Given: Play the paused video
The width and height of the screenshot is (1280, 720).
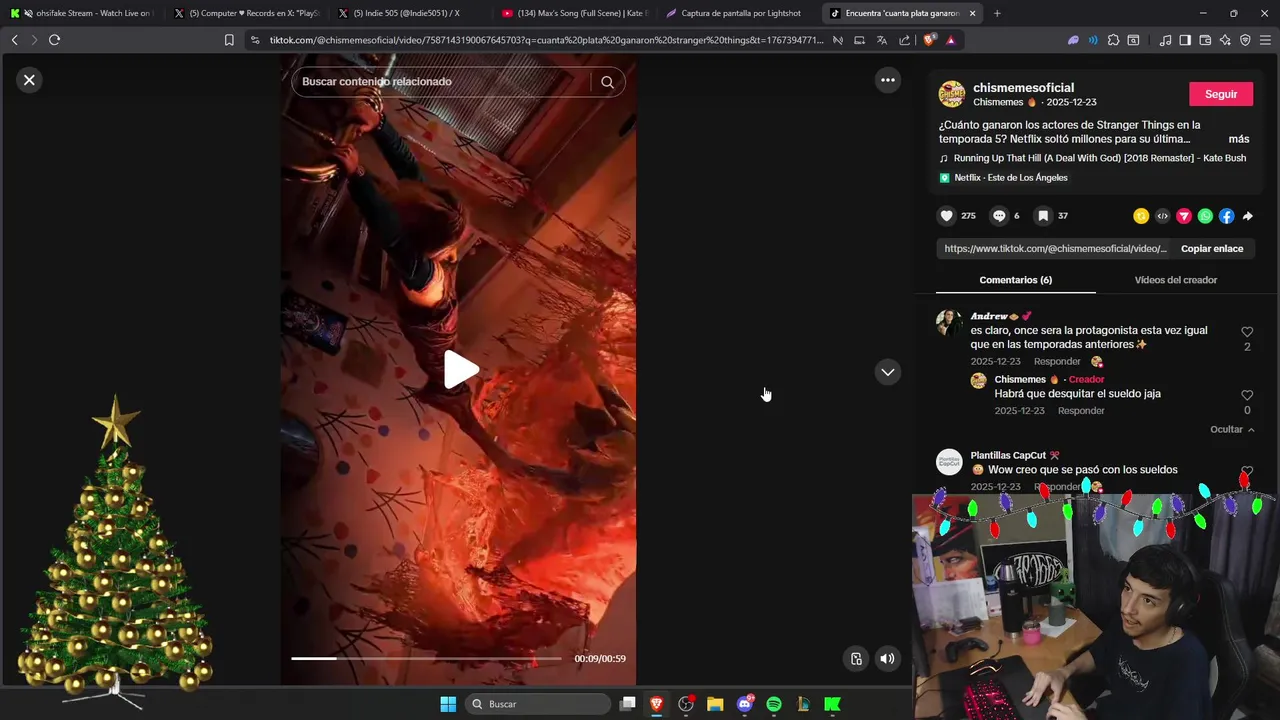Looking at the screenshot, I should (460, 370).
